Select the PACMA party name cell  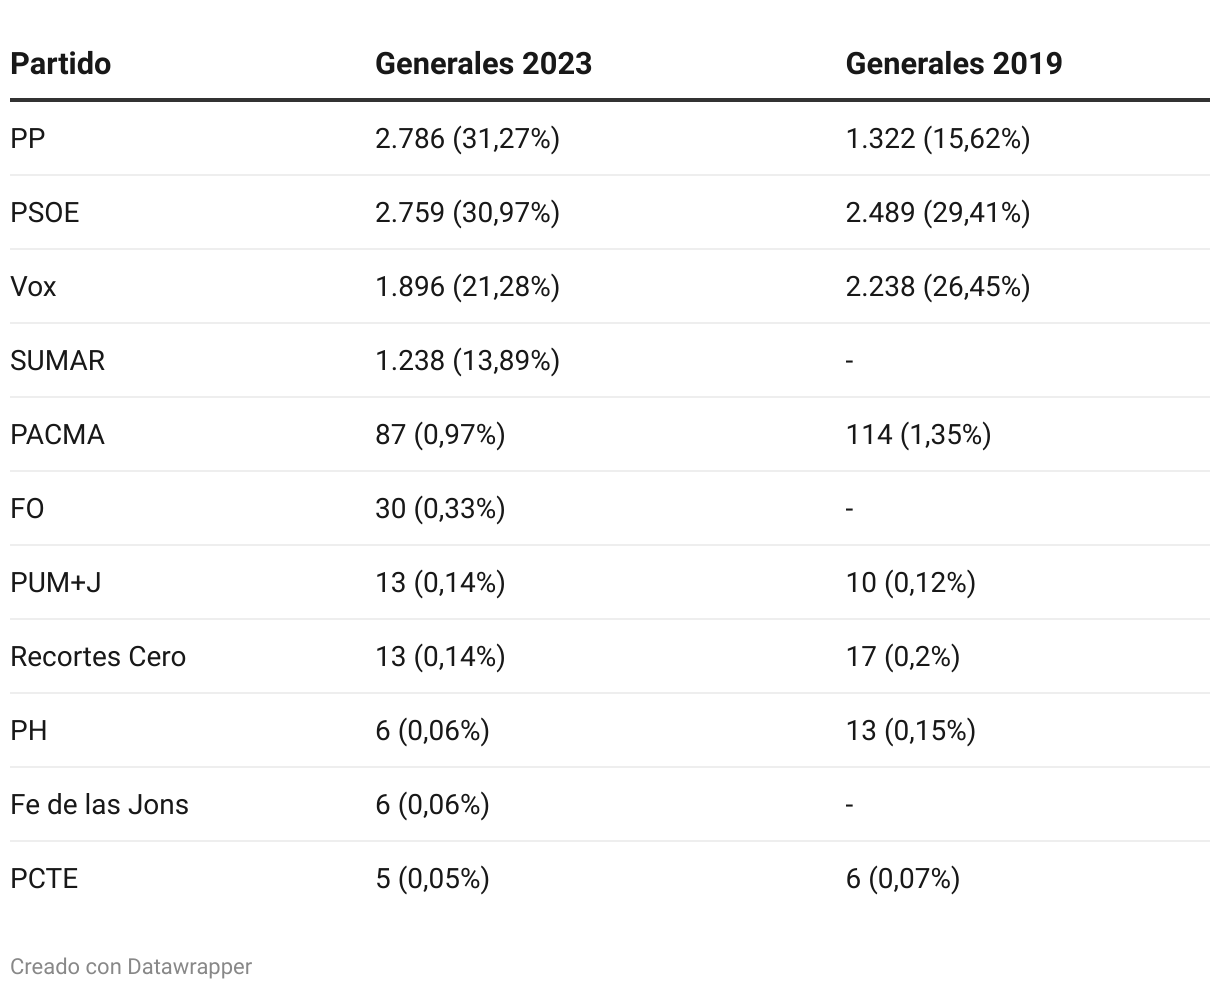(57, 435)
